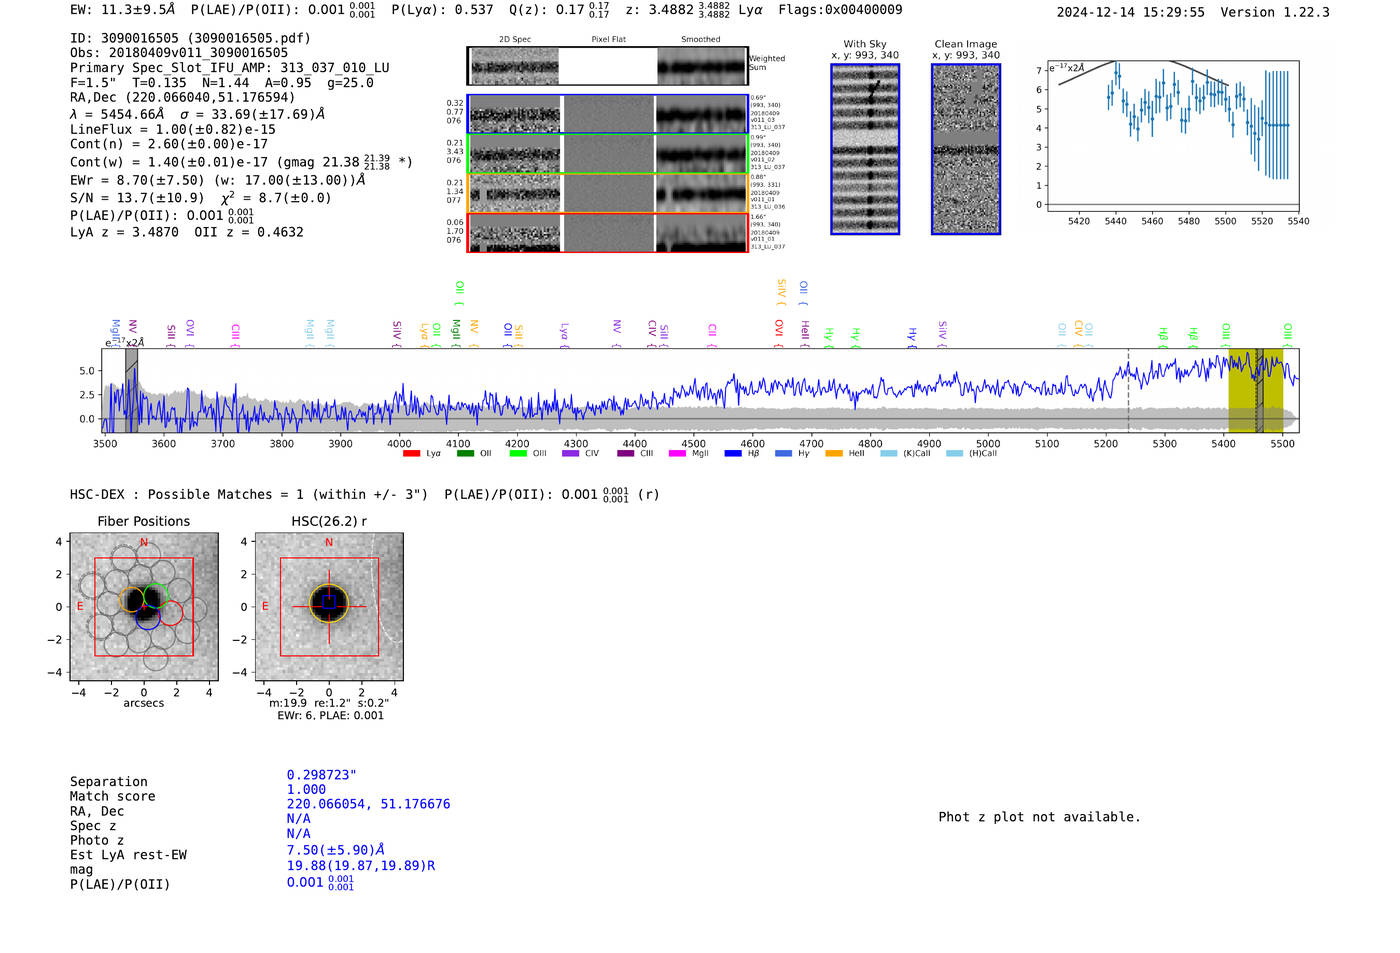Click the yellow highlighted band in the spectrum
Image resolution: width=1400 pixels, height=953 pixels.
1242,390
